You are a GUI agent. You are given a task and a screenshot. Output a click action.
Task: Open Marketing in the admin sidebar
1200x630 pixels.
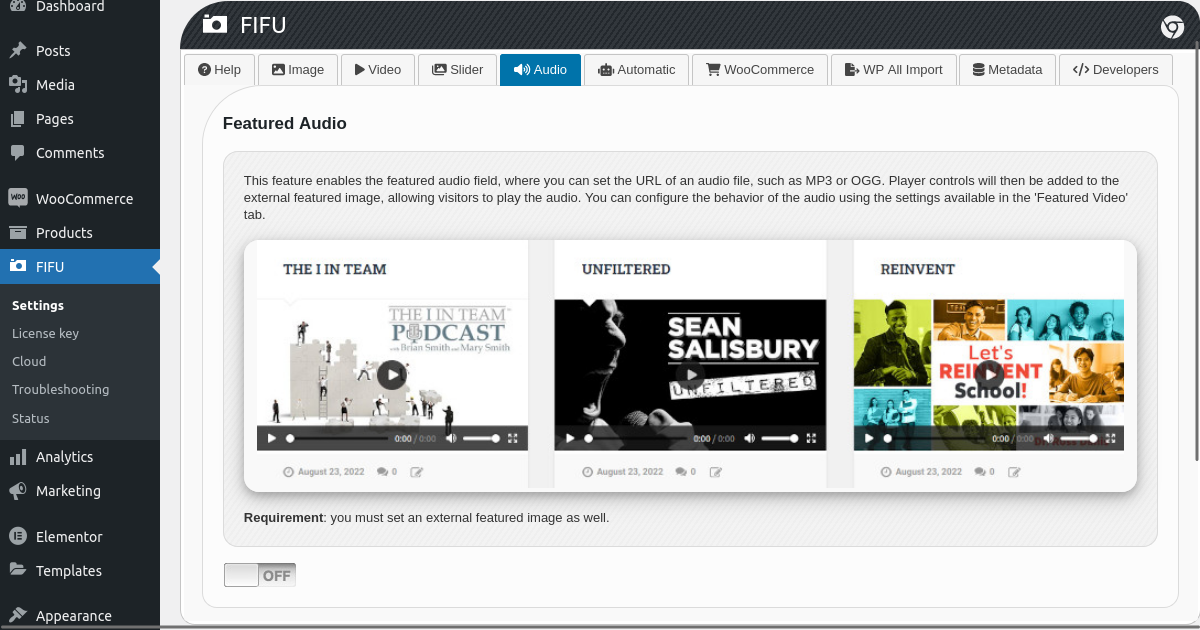pos(80,491)
